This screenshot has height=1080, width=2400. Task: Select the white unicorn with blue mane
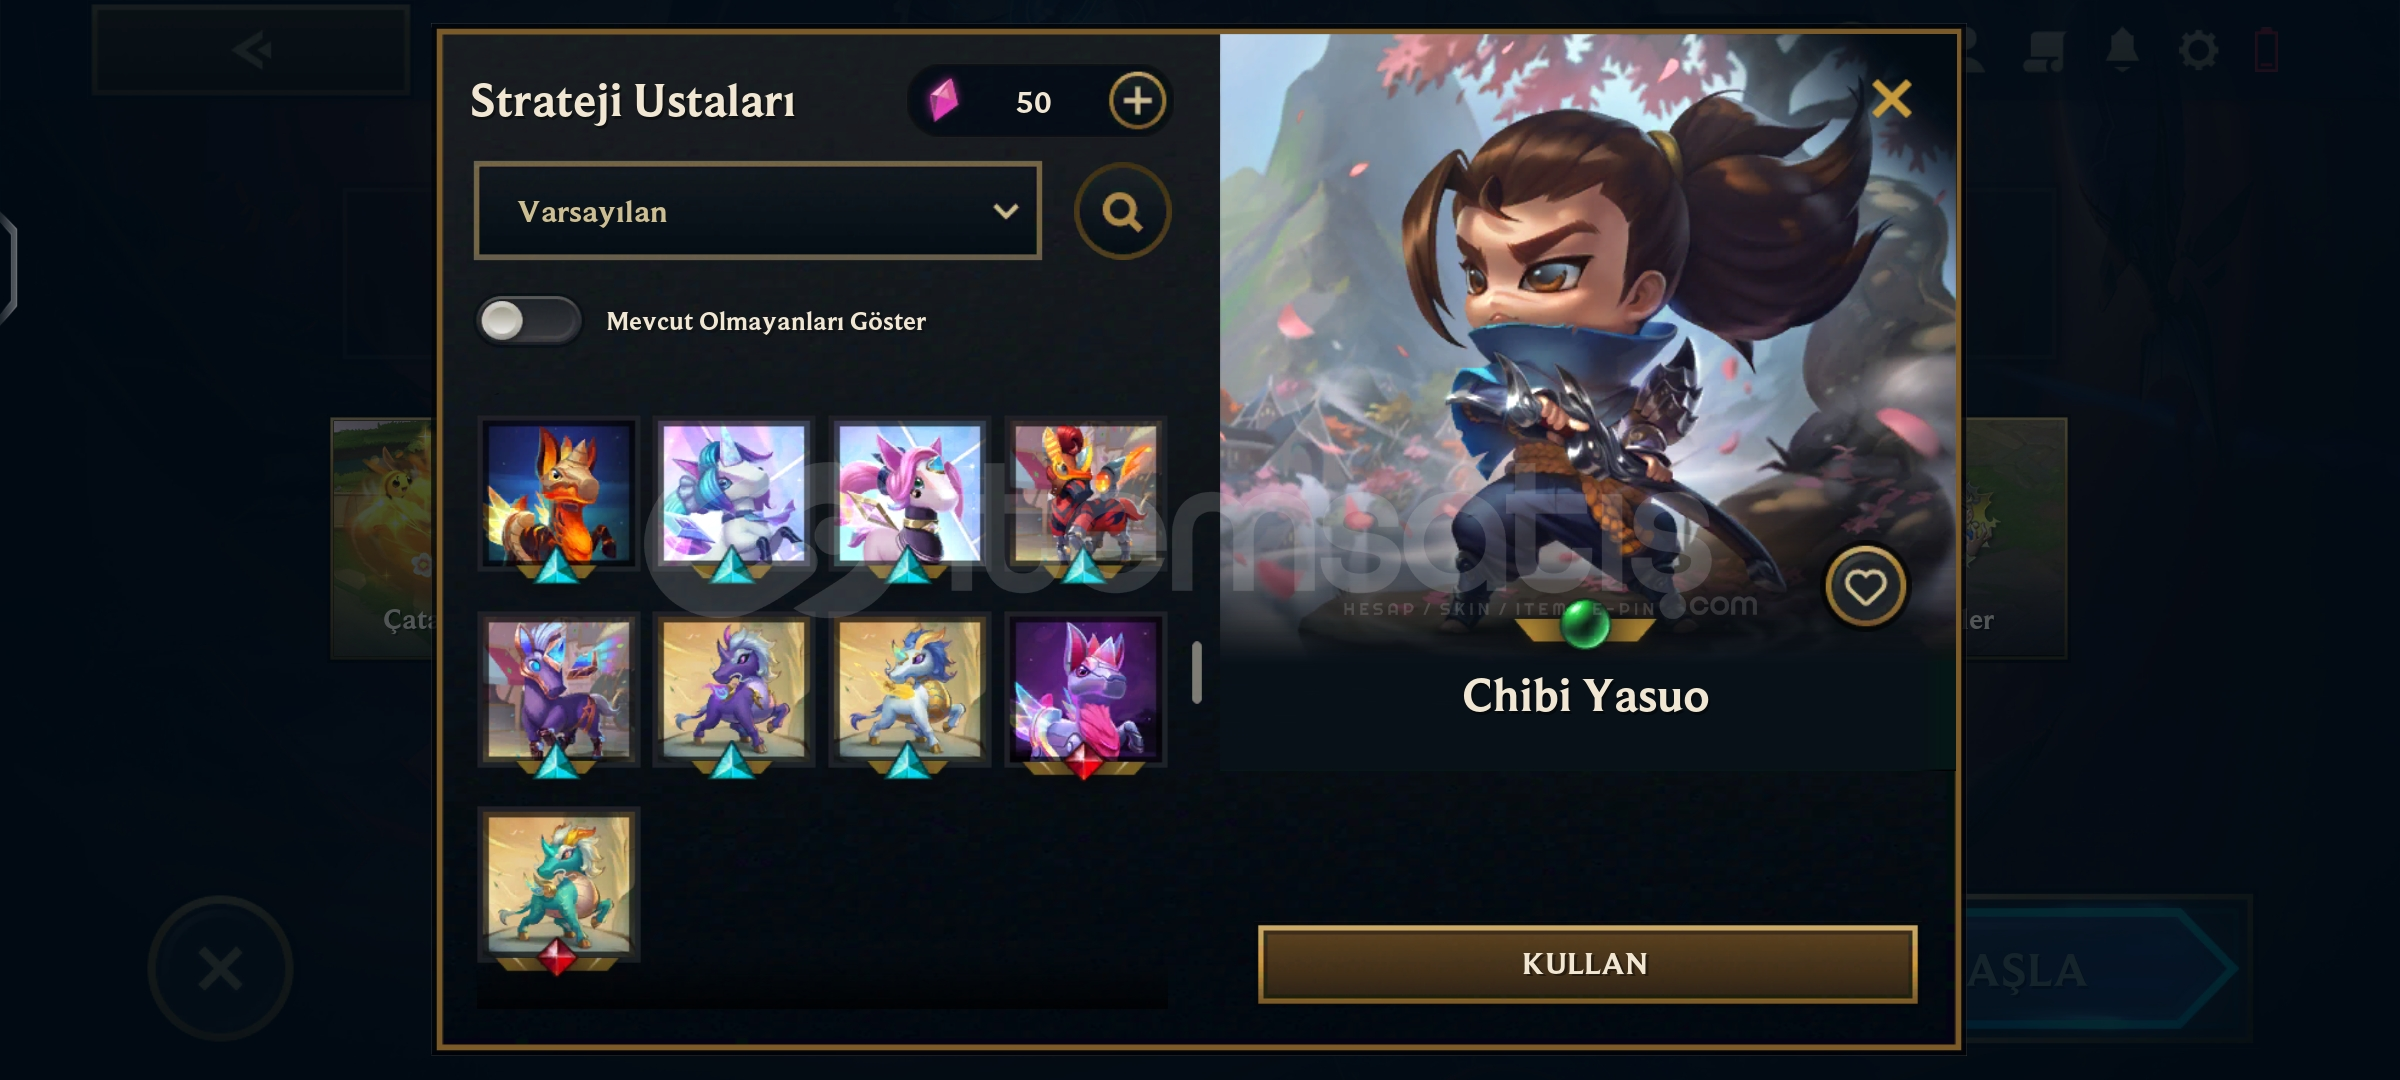tap(733, 494)
